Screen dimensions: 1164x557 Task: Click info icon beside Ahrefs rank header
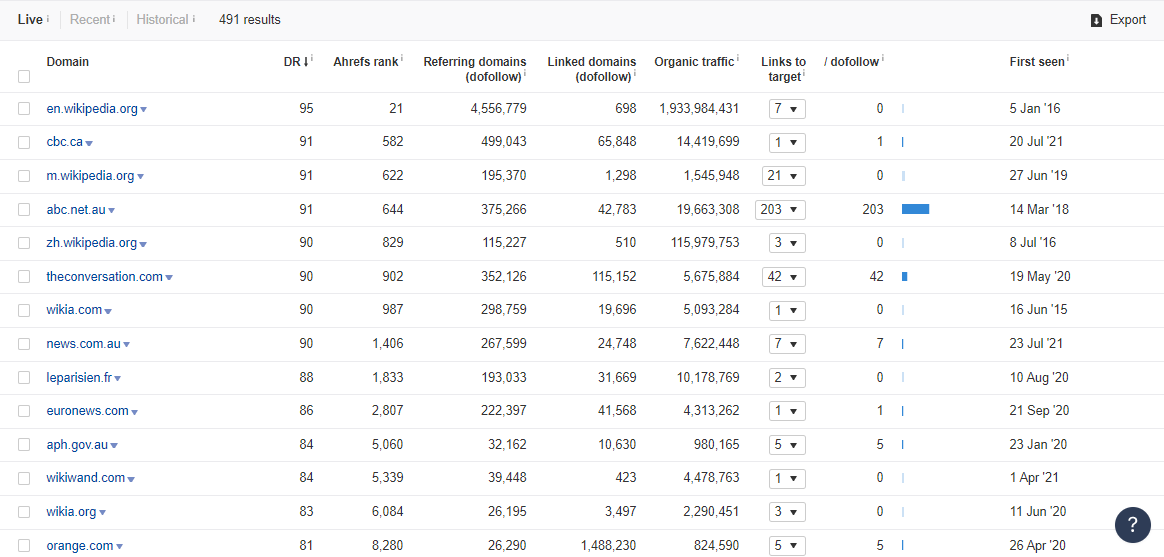point(402,59)
